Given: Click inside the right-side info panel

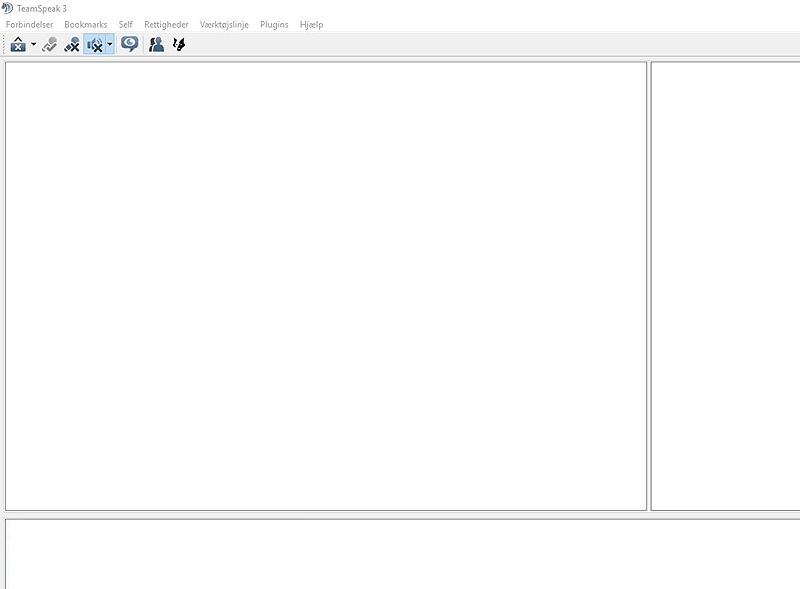Looking at the screenshot, I should 726,286.
